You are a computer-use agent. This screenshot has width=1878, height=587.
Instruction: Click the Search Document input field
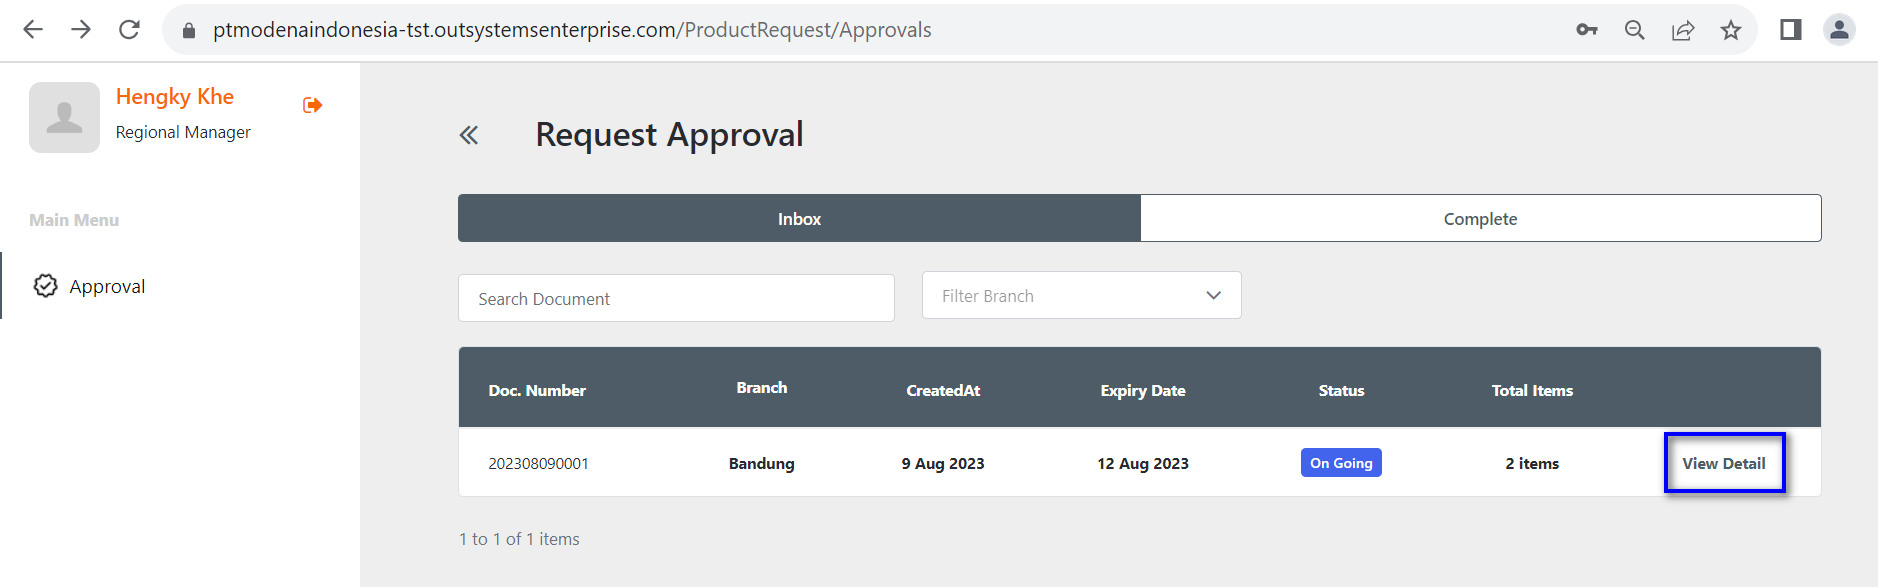pyautogui.click(x=676, y=298)
